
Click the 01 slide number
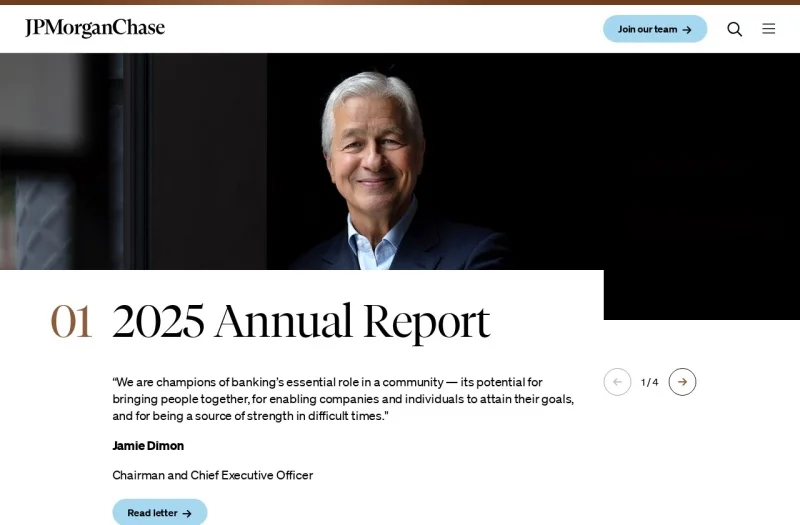[x=71, y=321]
